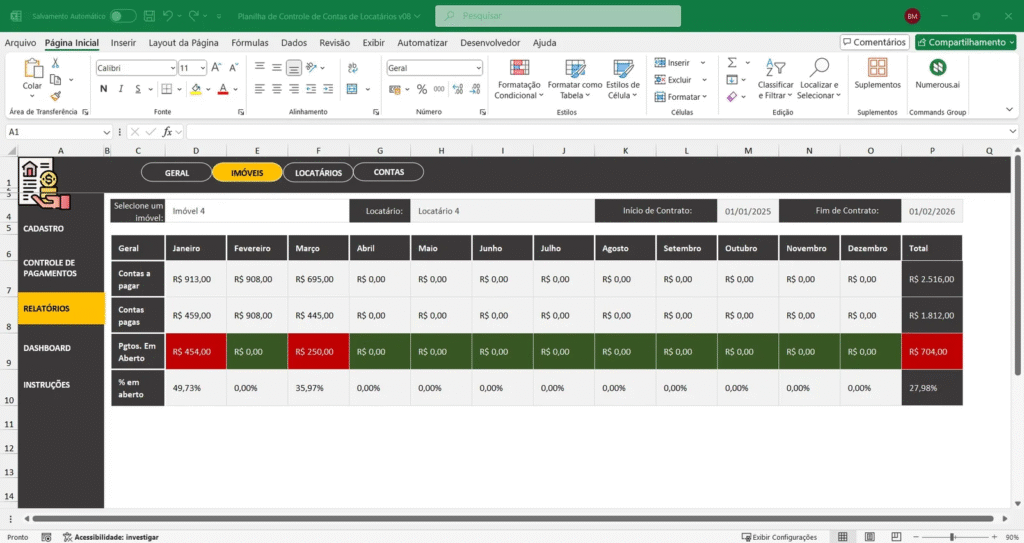
Task: Toggle italic formatting (I)
Action: [122, 89]
